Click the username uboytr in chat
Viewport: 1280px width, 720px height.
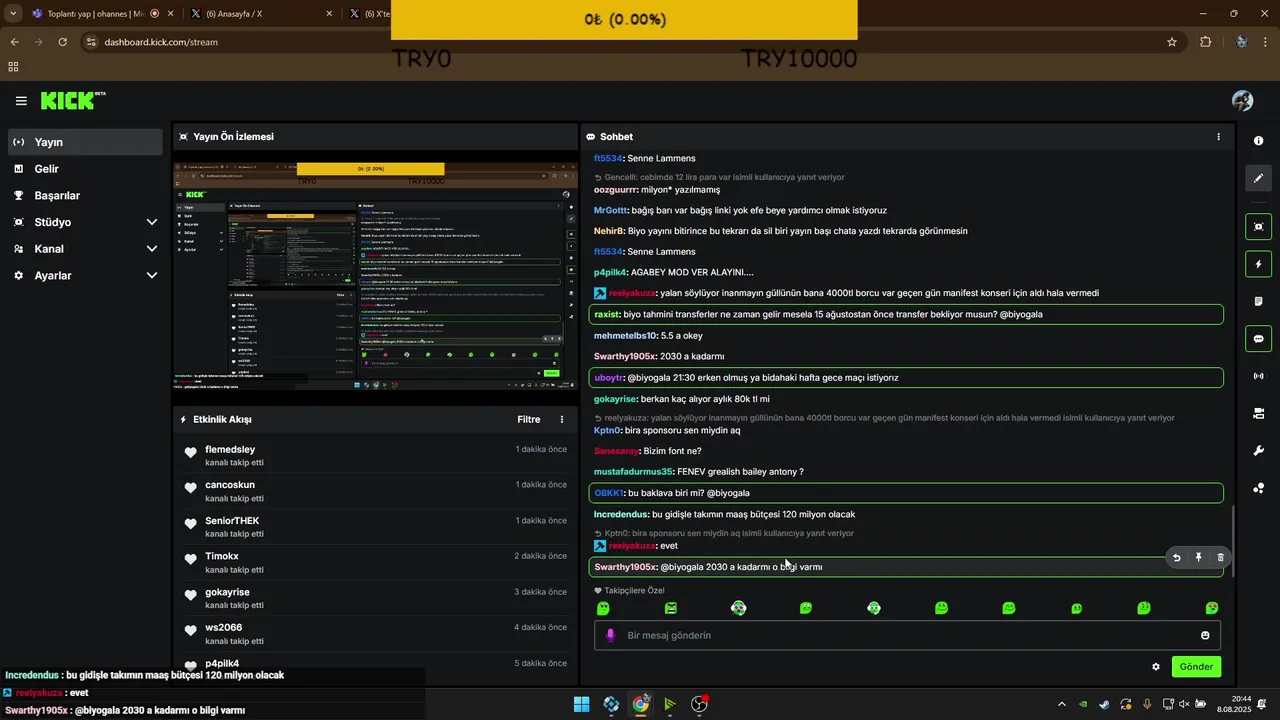(x=608, y=378)
